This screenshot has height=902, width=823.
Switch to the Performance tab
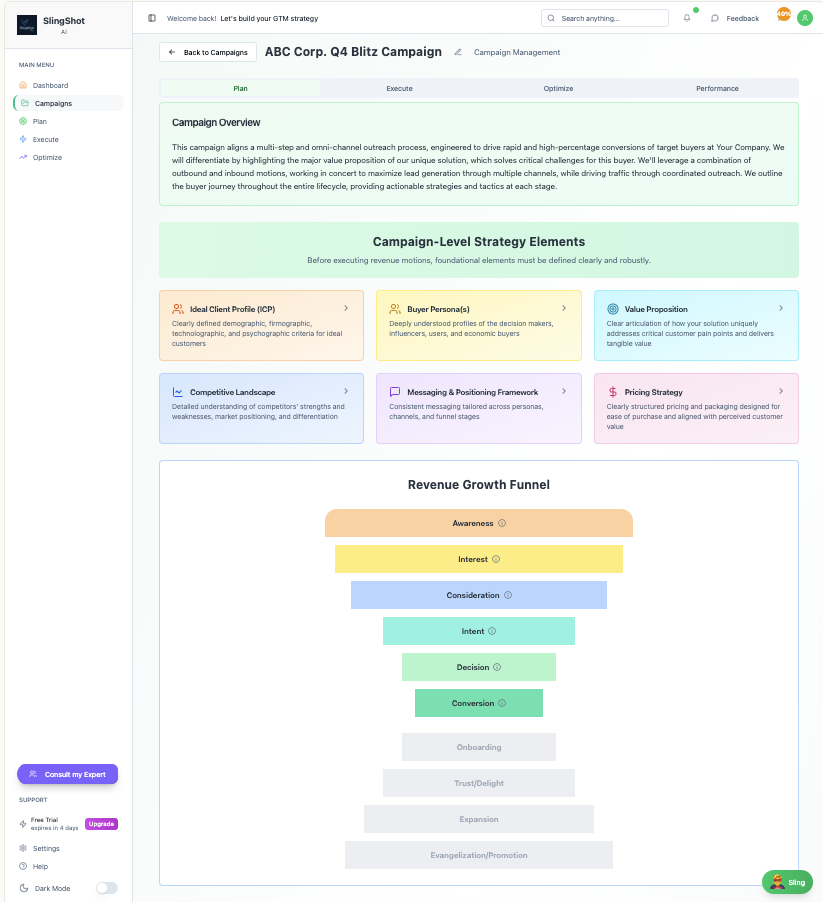click(717, 88)
